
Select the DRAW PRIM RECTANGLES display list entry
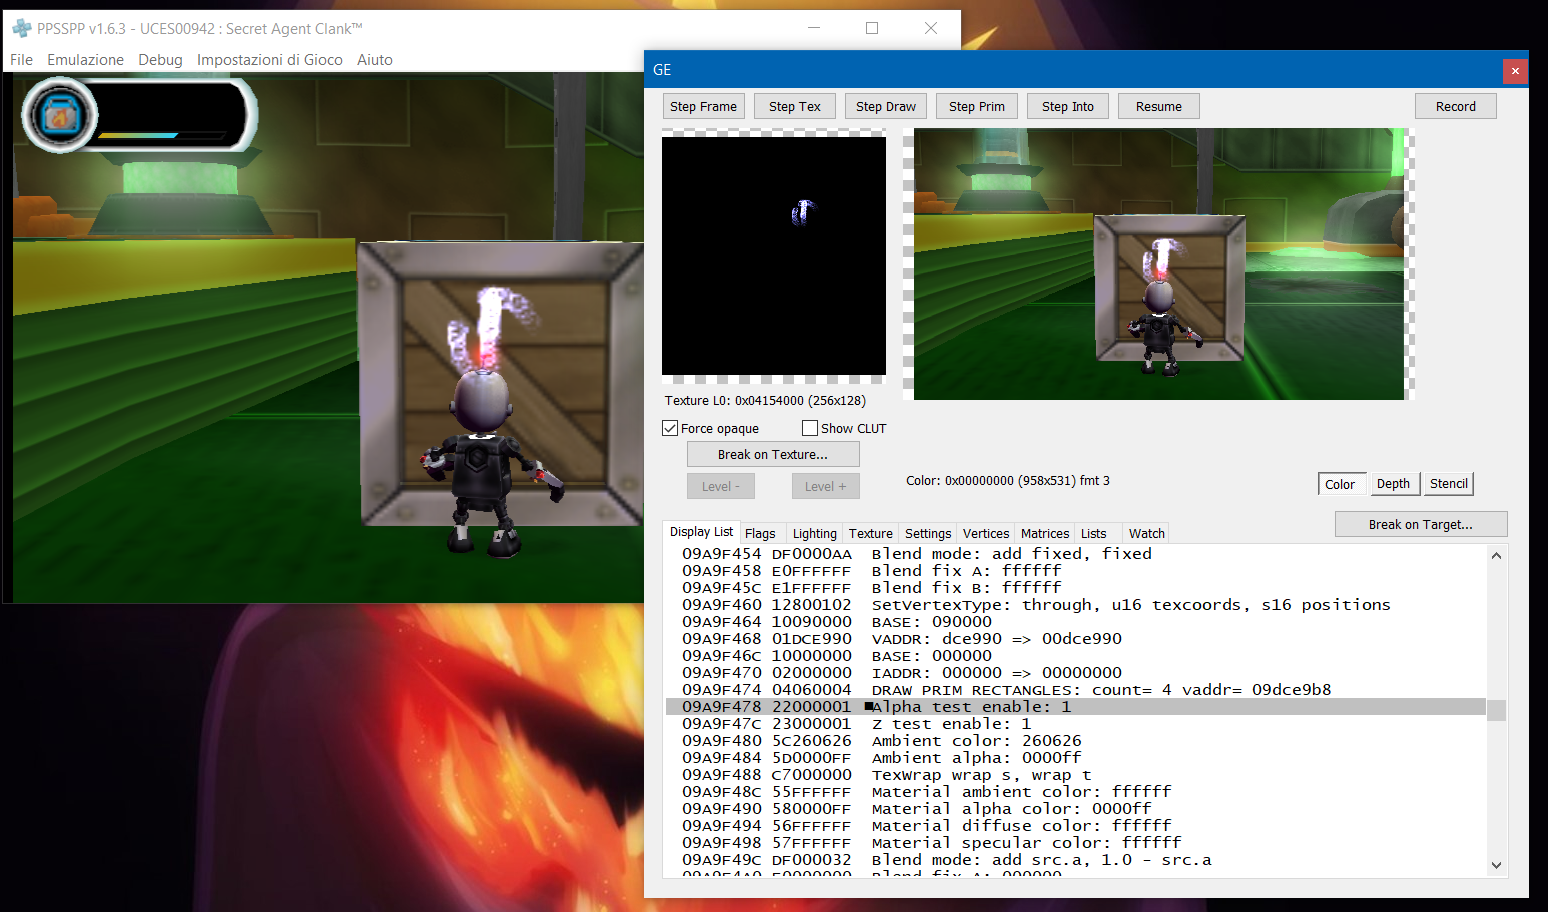(1000, 689)
